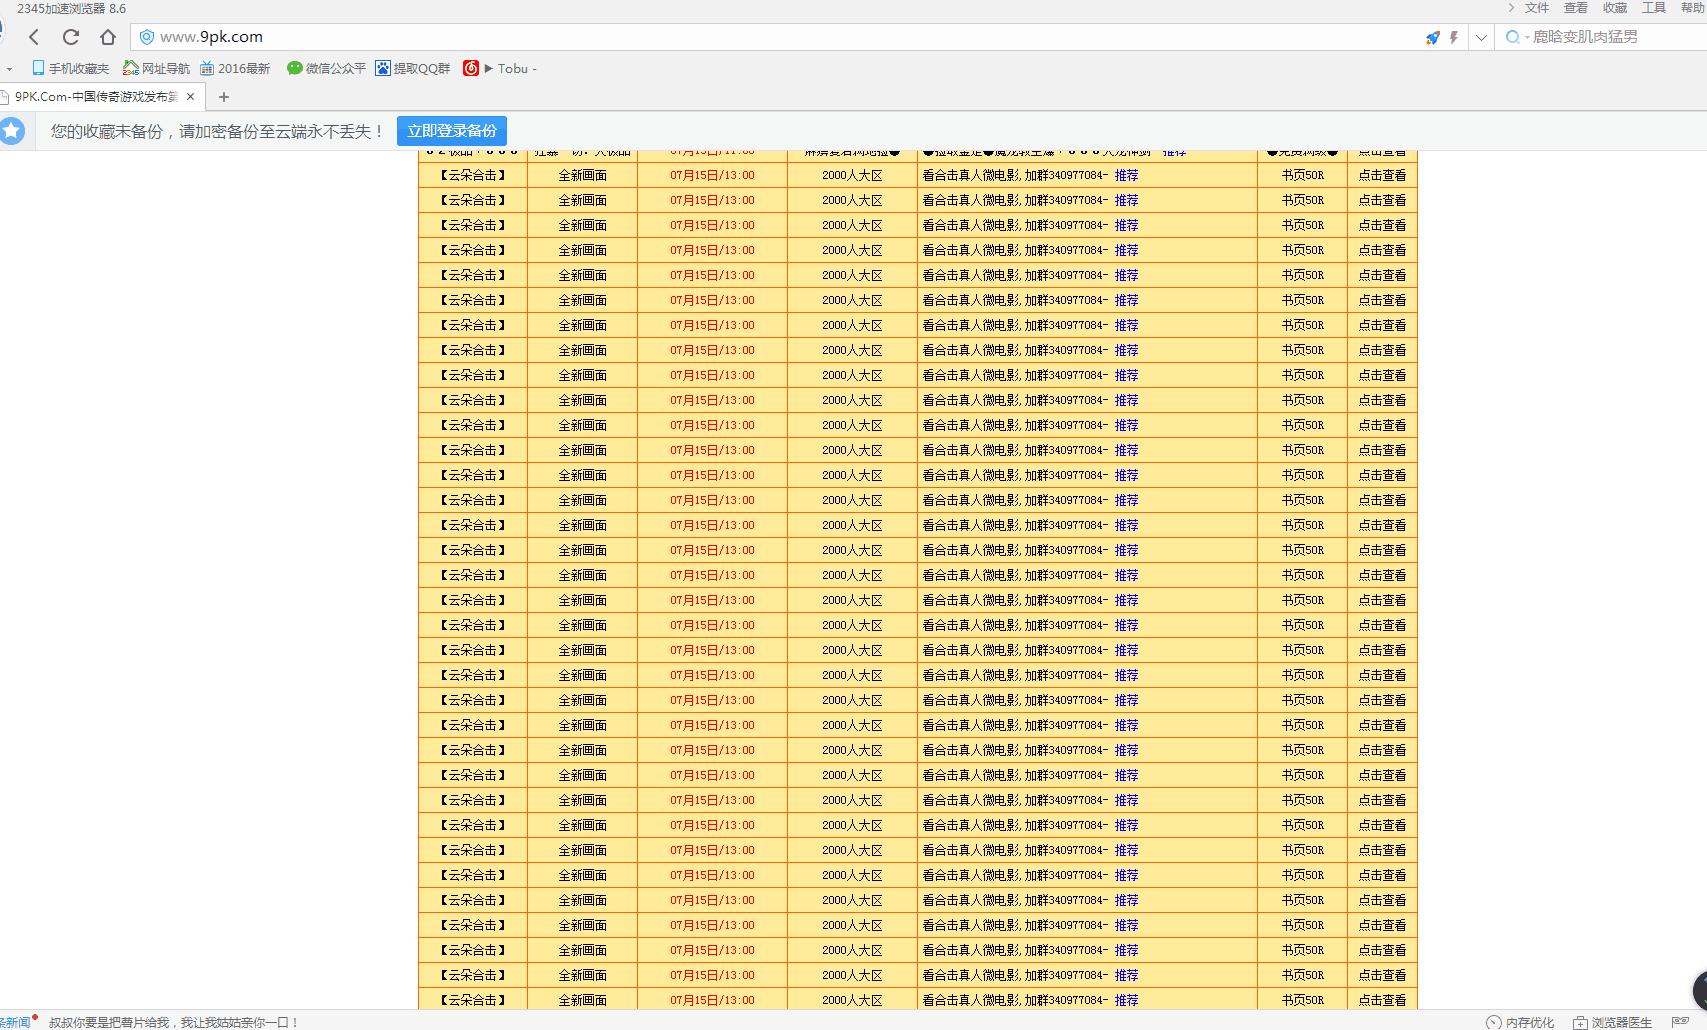Image resolution: width=1707 pixels, height=1030 pixels.
Task: Open the 工具 menu
Action: click(1654, 8)
